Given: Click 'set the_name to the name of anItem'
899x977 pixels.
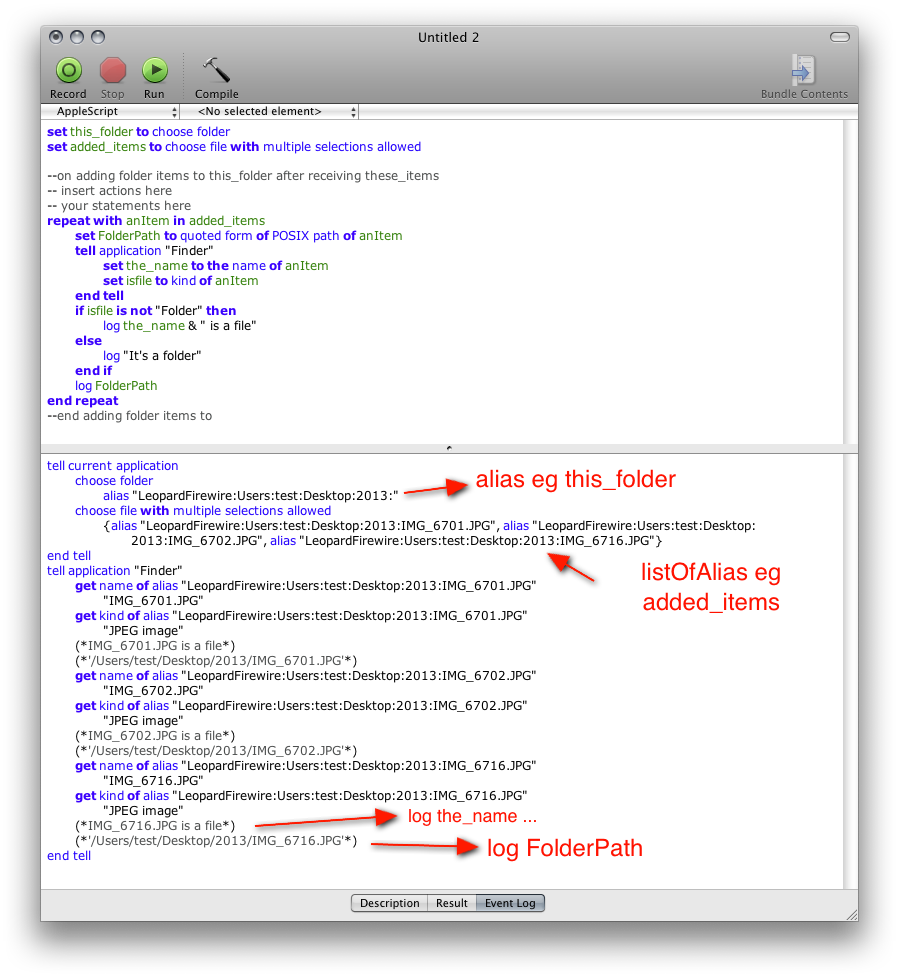Looking at the screenshot, I should pos(216,265).
